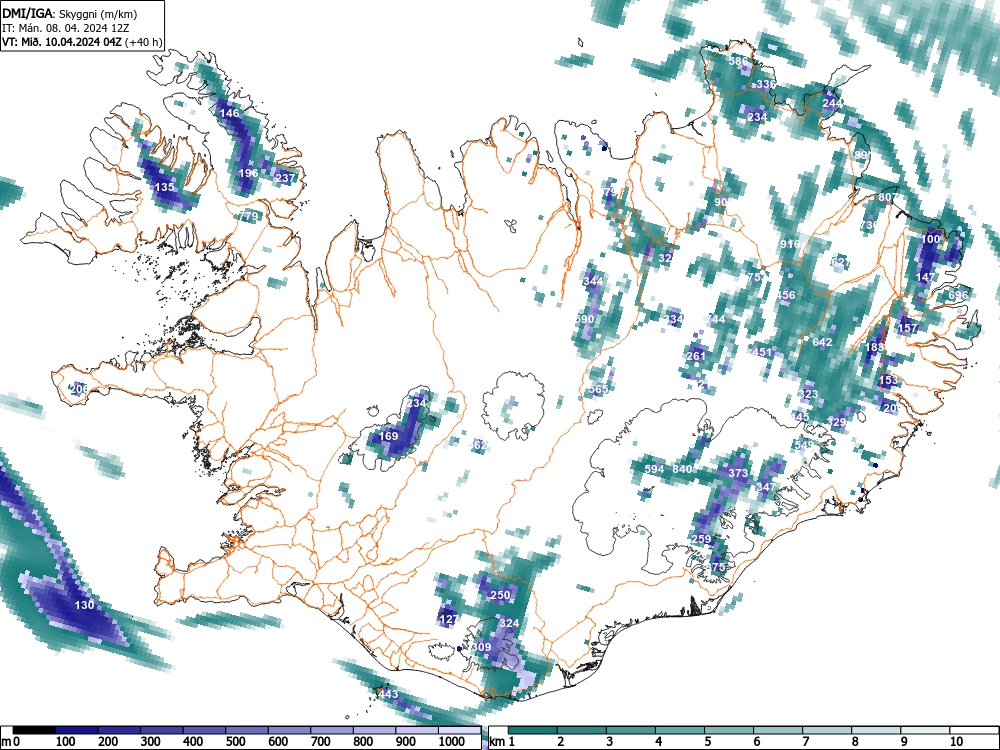Click the visibility value 443 off the south coast
The height and width of the screenshot is (750, 1000).
[x=388, y=695]
